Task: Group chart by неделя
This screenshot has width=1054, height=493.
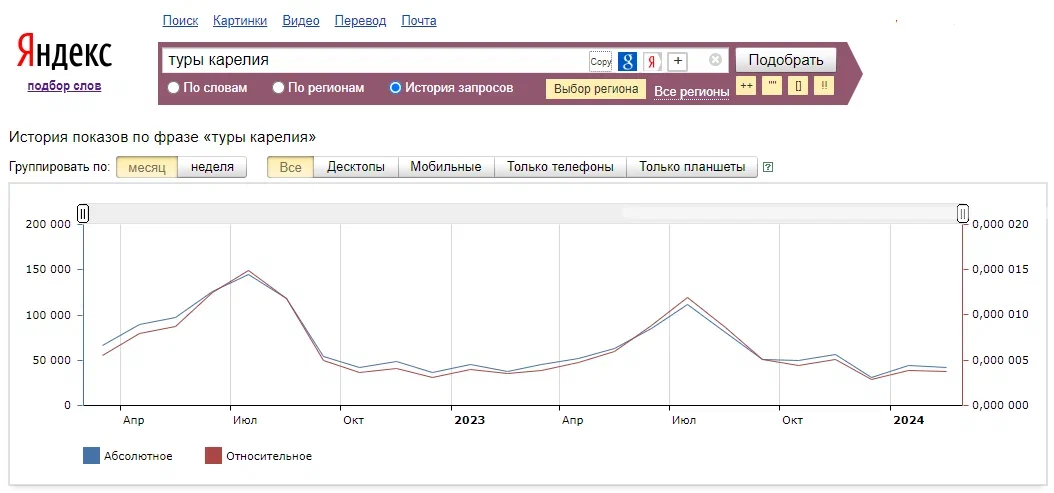Action: [x=212, y=167]
